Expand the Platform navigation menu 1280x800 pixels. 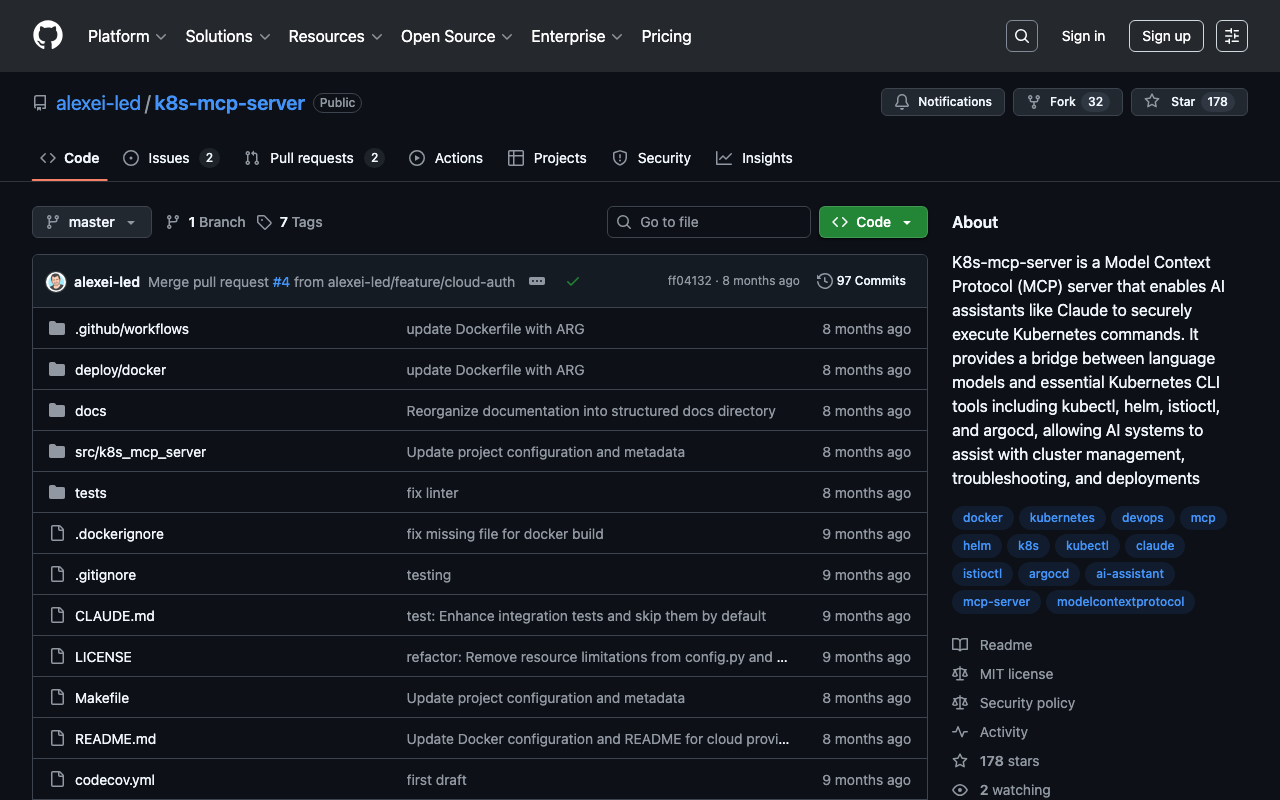(x=127, y=36)
